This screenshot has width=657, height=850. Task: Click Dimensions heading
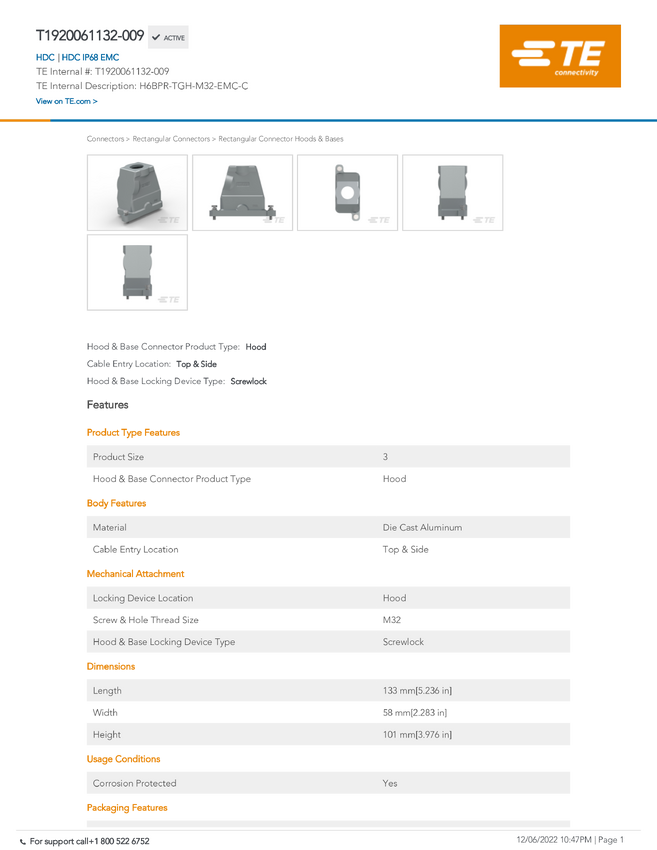[111, 666]
